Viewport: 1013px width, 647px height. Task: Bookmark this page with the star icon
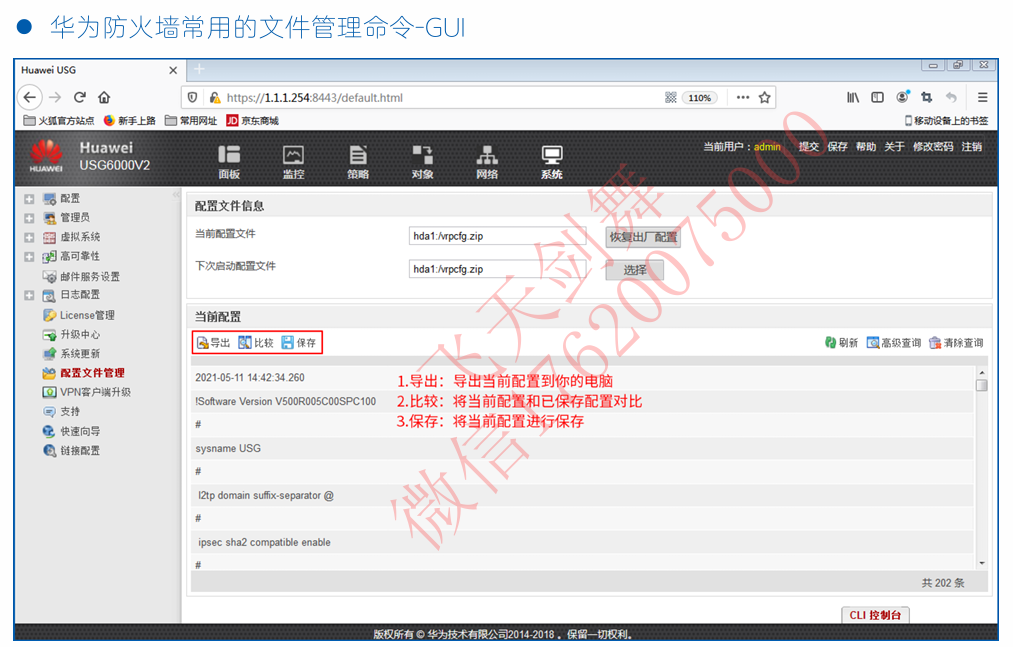[x=765, y=98]
